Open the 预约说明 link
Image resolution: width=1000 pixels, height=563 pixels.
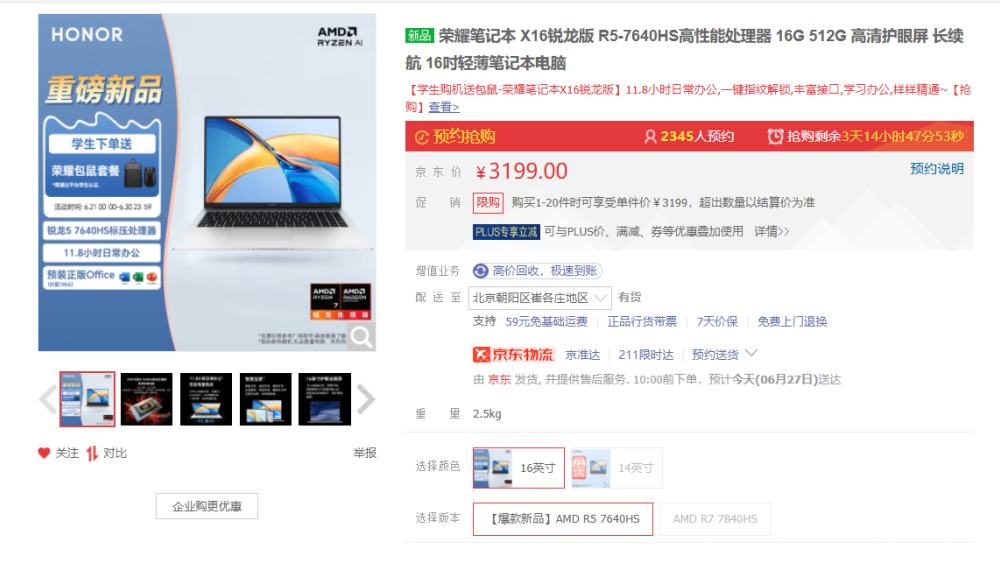[936, 169]
